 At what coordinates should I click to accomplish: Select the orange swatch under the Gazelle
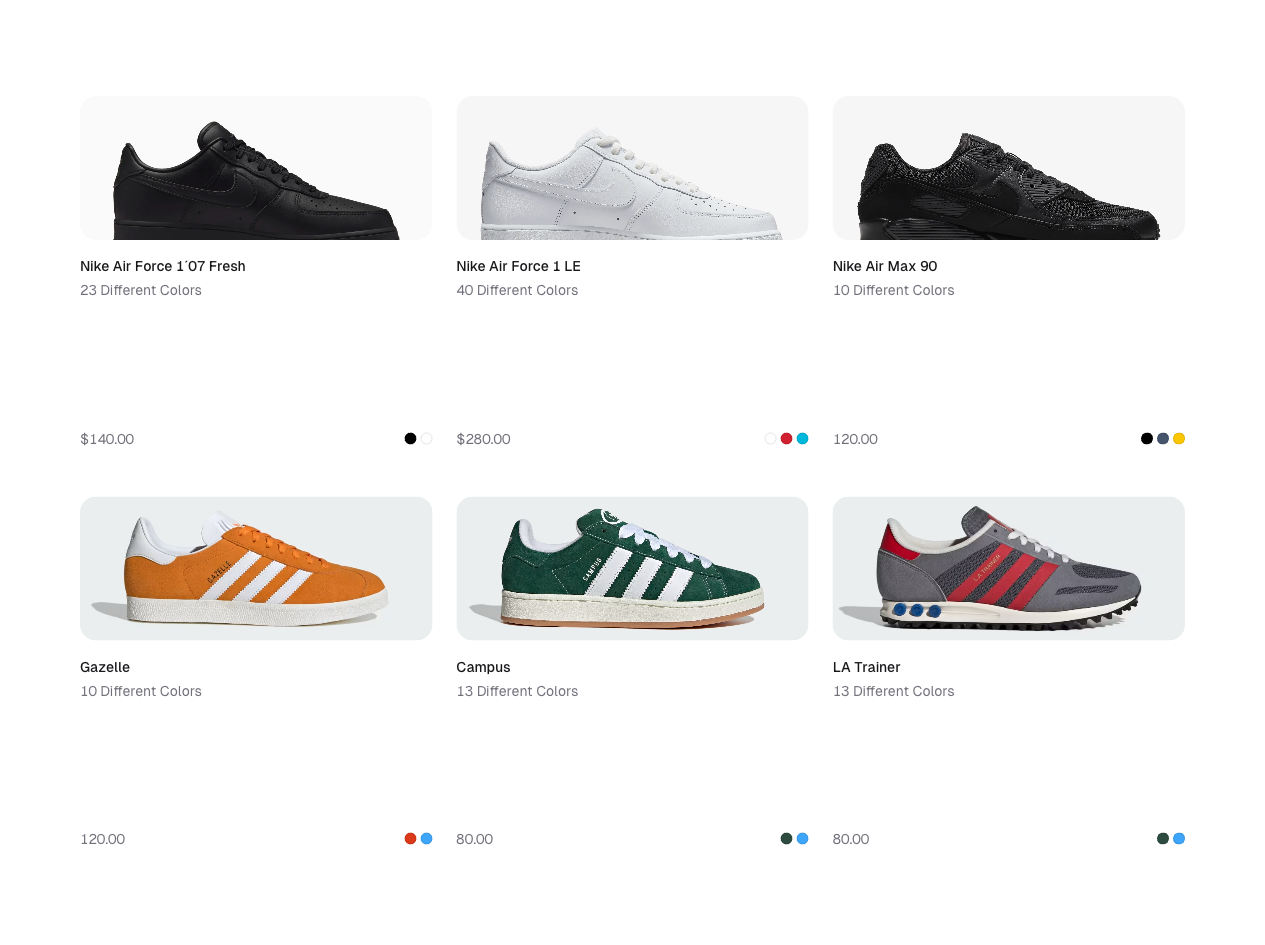tap(409, 838)
